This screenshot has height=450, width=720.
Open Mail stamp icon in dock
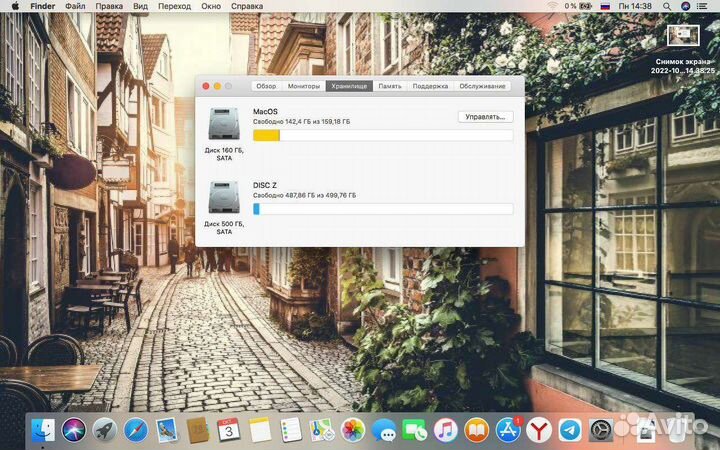pyautogui.click(x=167, y=430)
